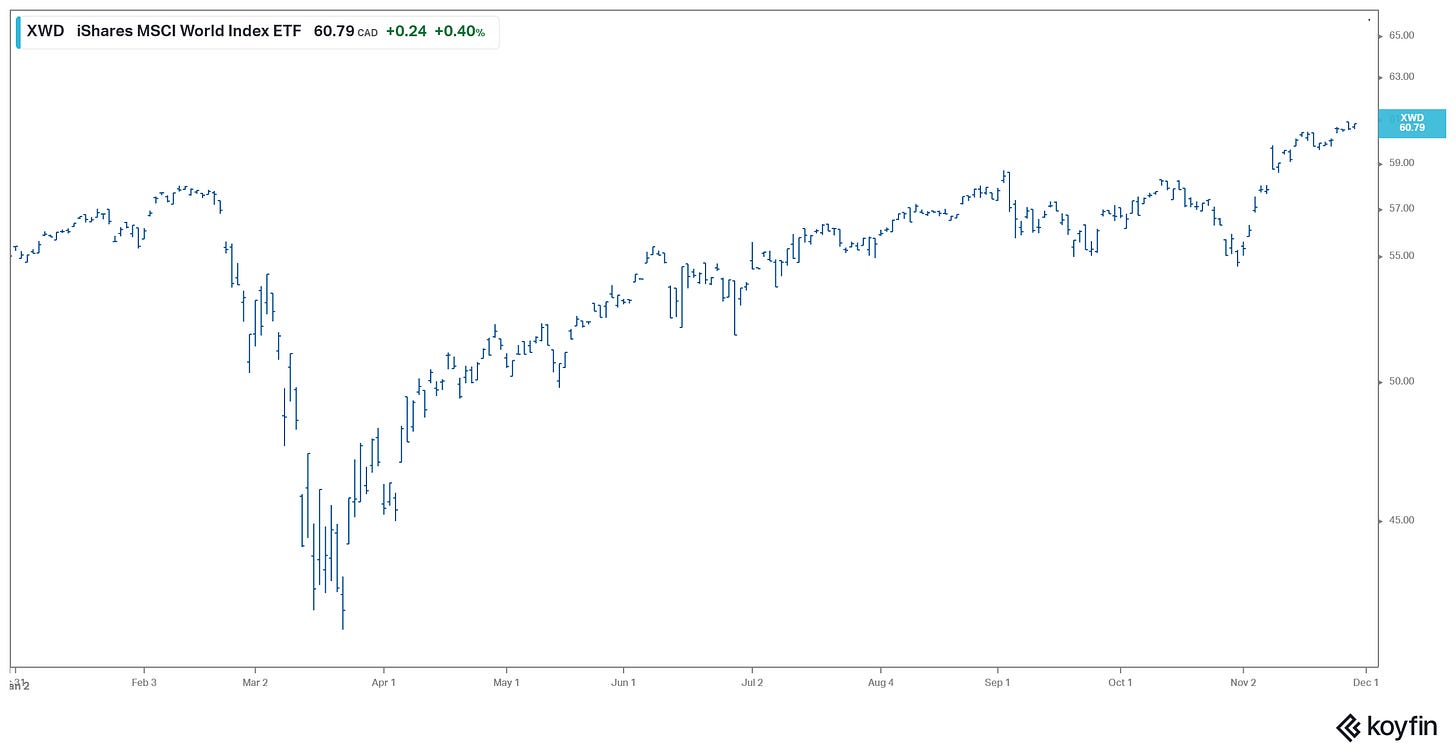The height and width of the screenshot is (752, 1456).
Task: Click the XWD ticker symbol in legend
Action: pos(45,31)
